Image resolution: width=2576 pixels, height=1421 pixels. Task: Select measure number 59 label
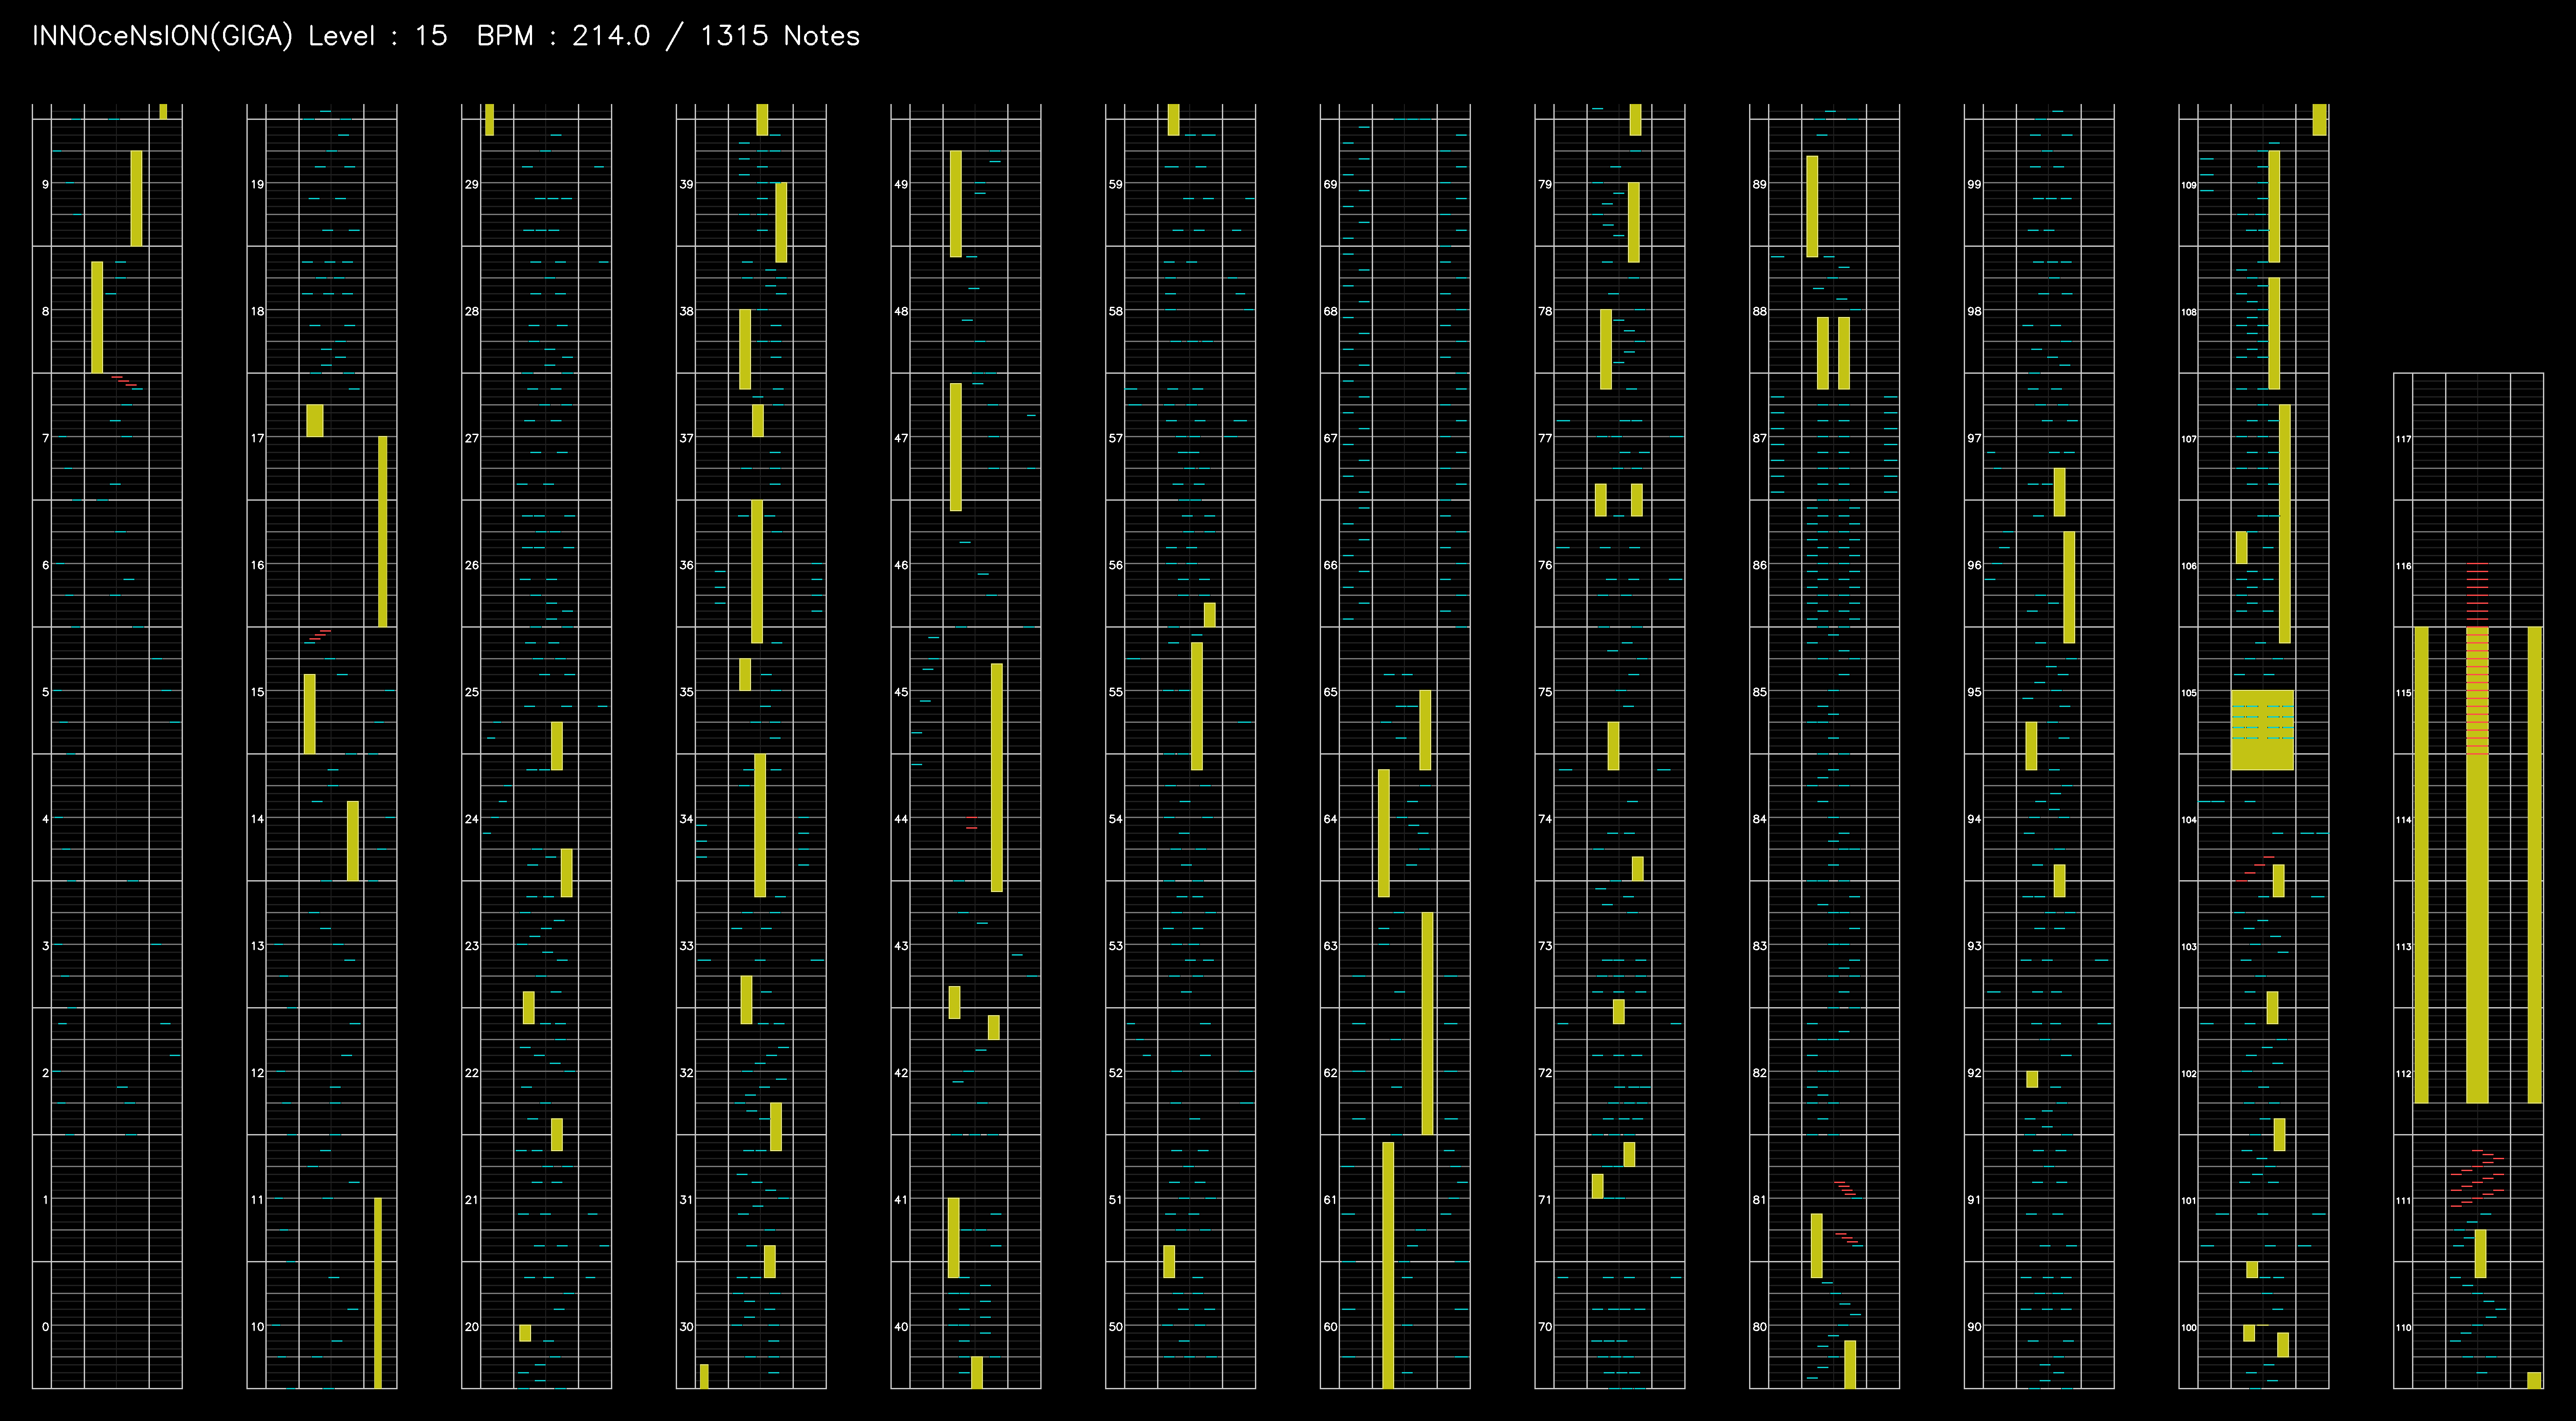pyautogui.click(x=1116, y=184)
